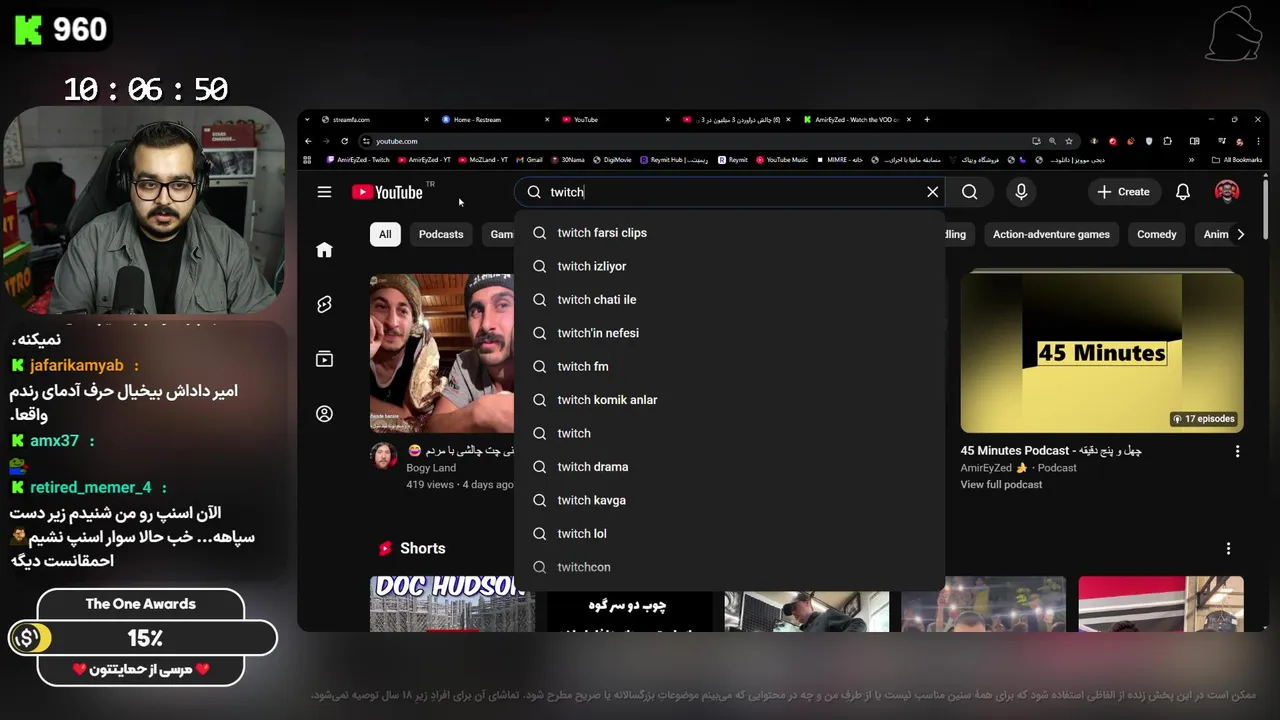Select the 'twitch fm' suggestion
Screen dimensions: 1280x720
[x=729, y=367]
